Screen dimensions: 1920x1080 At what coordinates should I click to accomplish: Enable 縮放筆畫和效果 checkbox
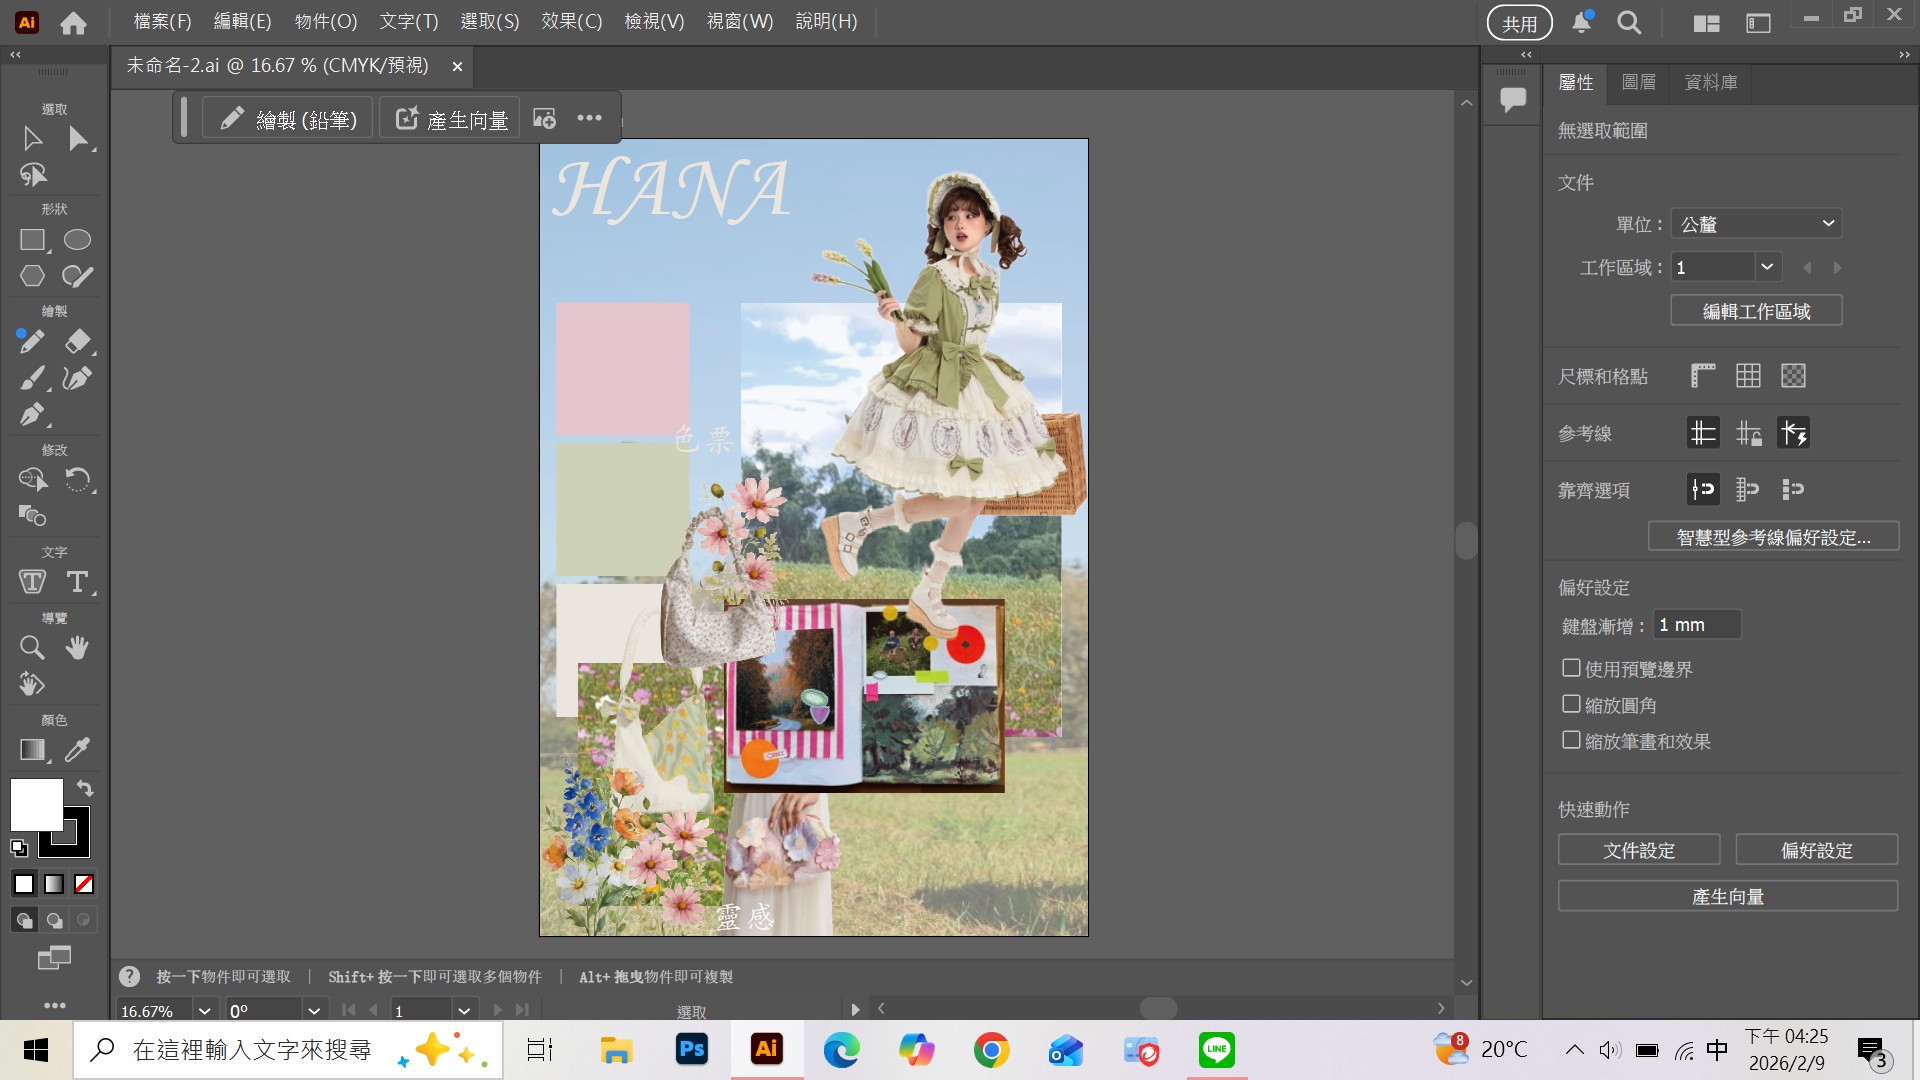pos(1571,740)
